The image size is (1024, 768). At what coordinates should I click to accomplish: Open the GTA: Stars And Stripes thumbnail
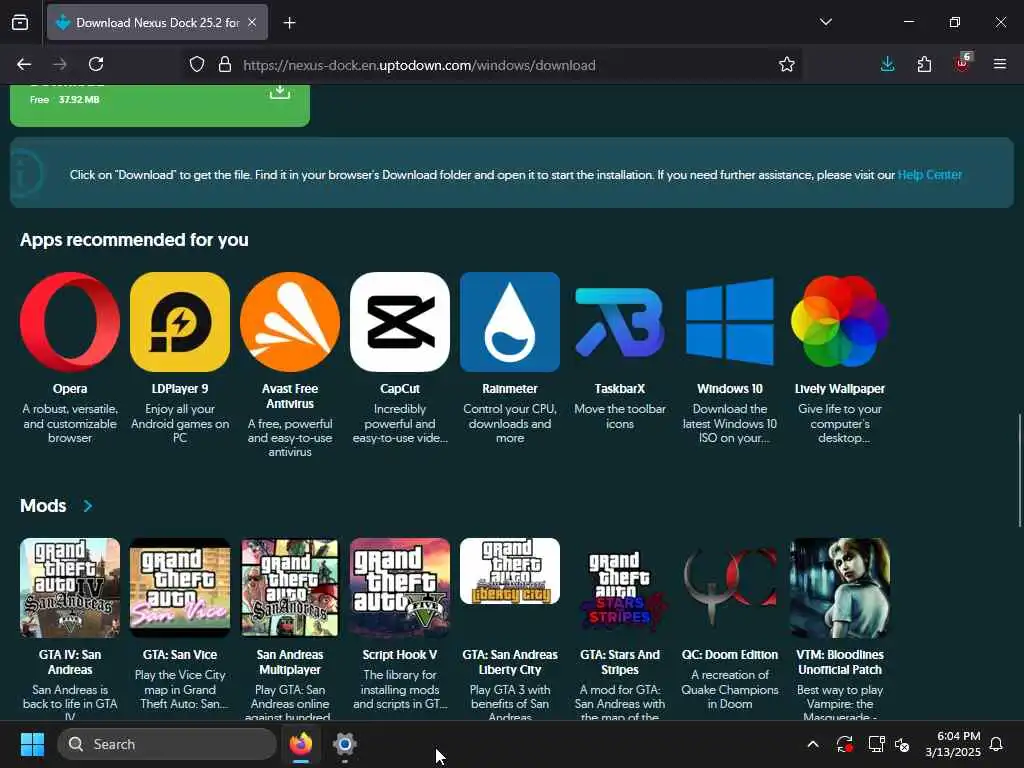coord(620,588)
